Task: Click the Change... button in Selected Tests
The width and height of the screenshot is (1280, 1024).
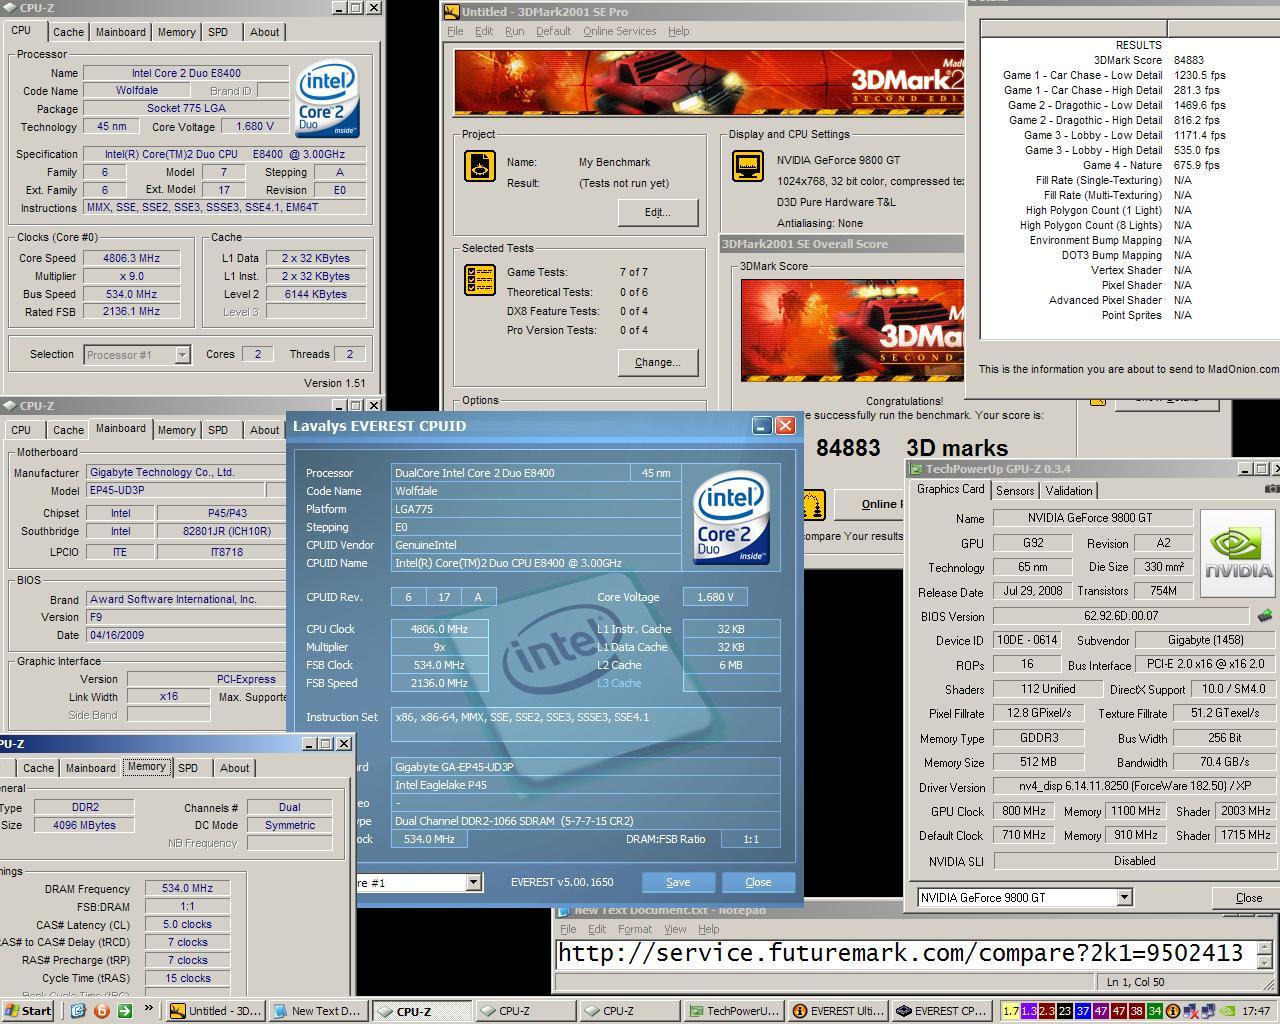Action: [x=657, y=362]
